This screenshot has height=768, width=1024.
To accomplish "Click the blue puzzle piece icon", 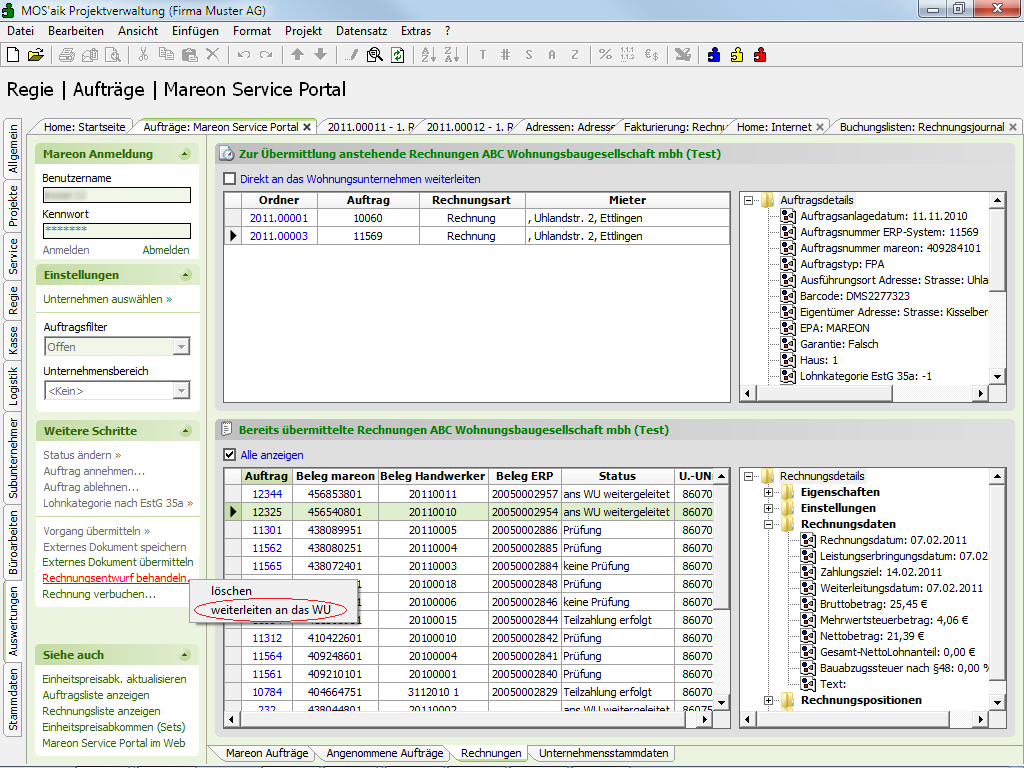I will [x=714, y=56].
